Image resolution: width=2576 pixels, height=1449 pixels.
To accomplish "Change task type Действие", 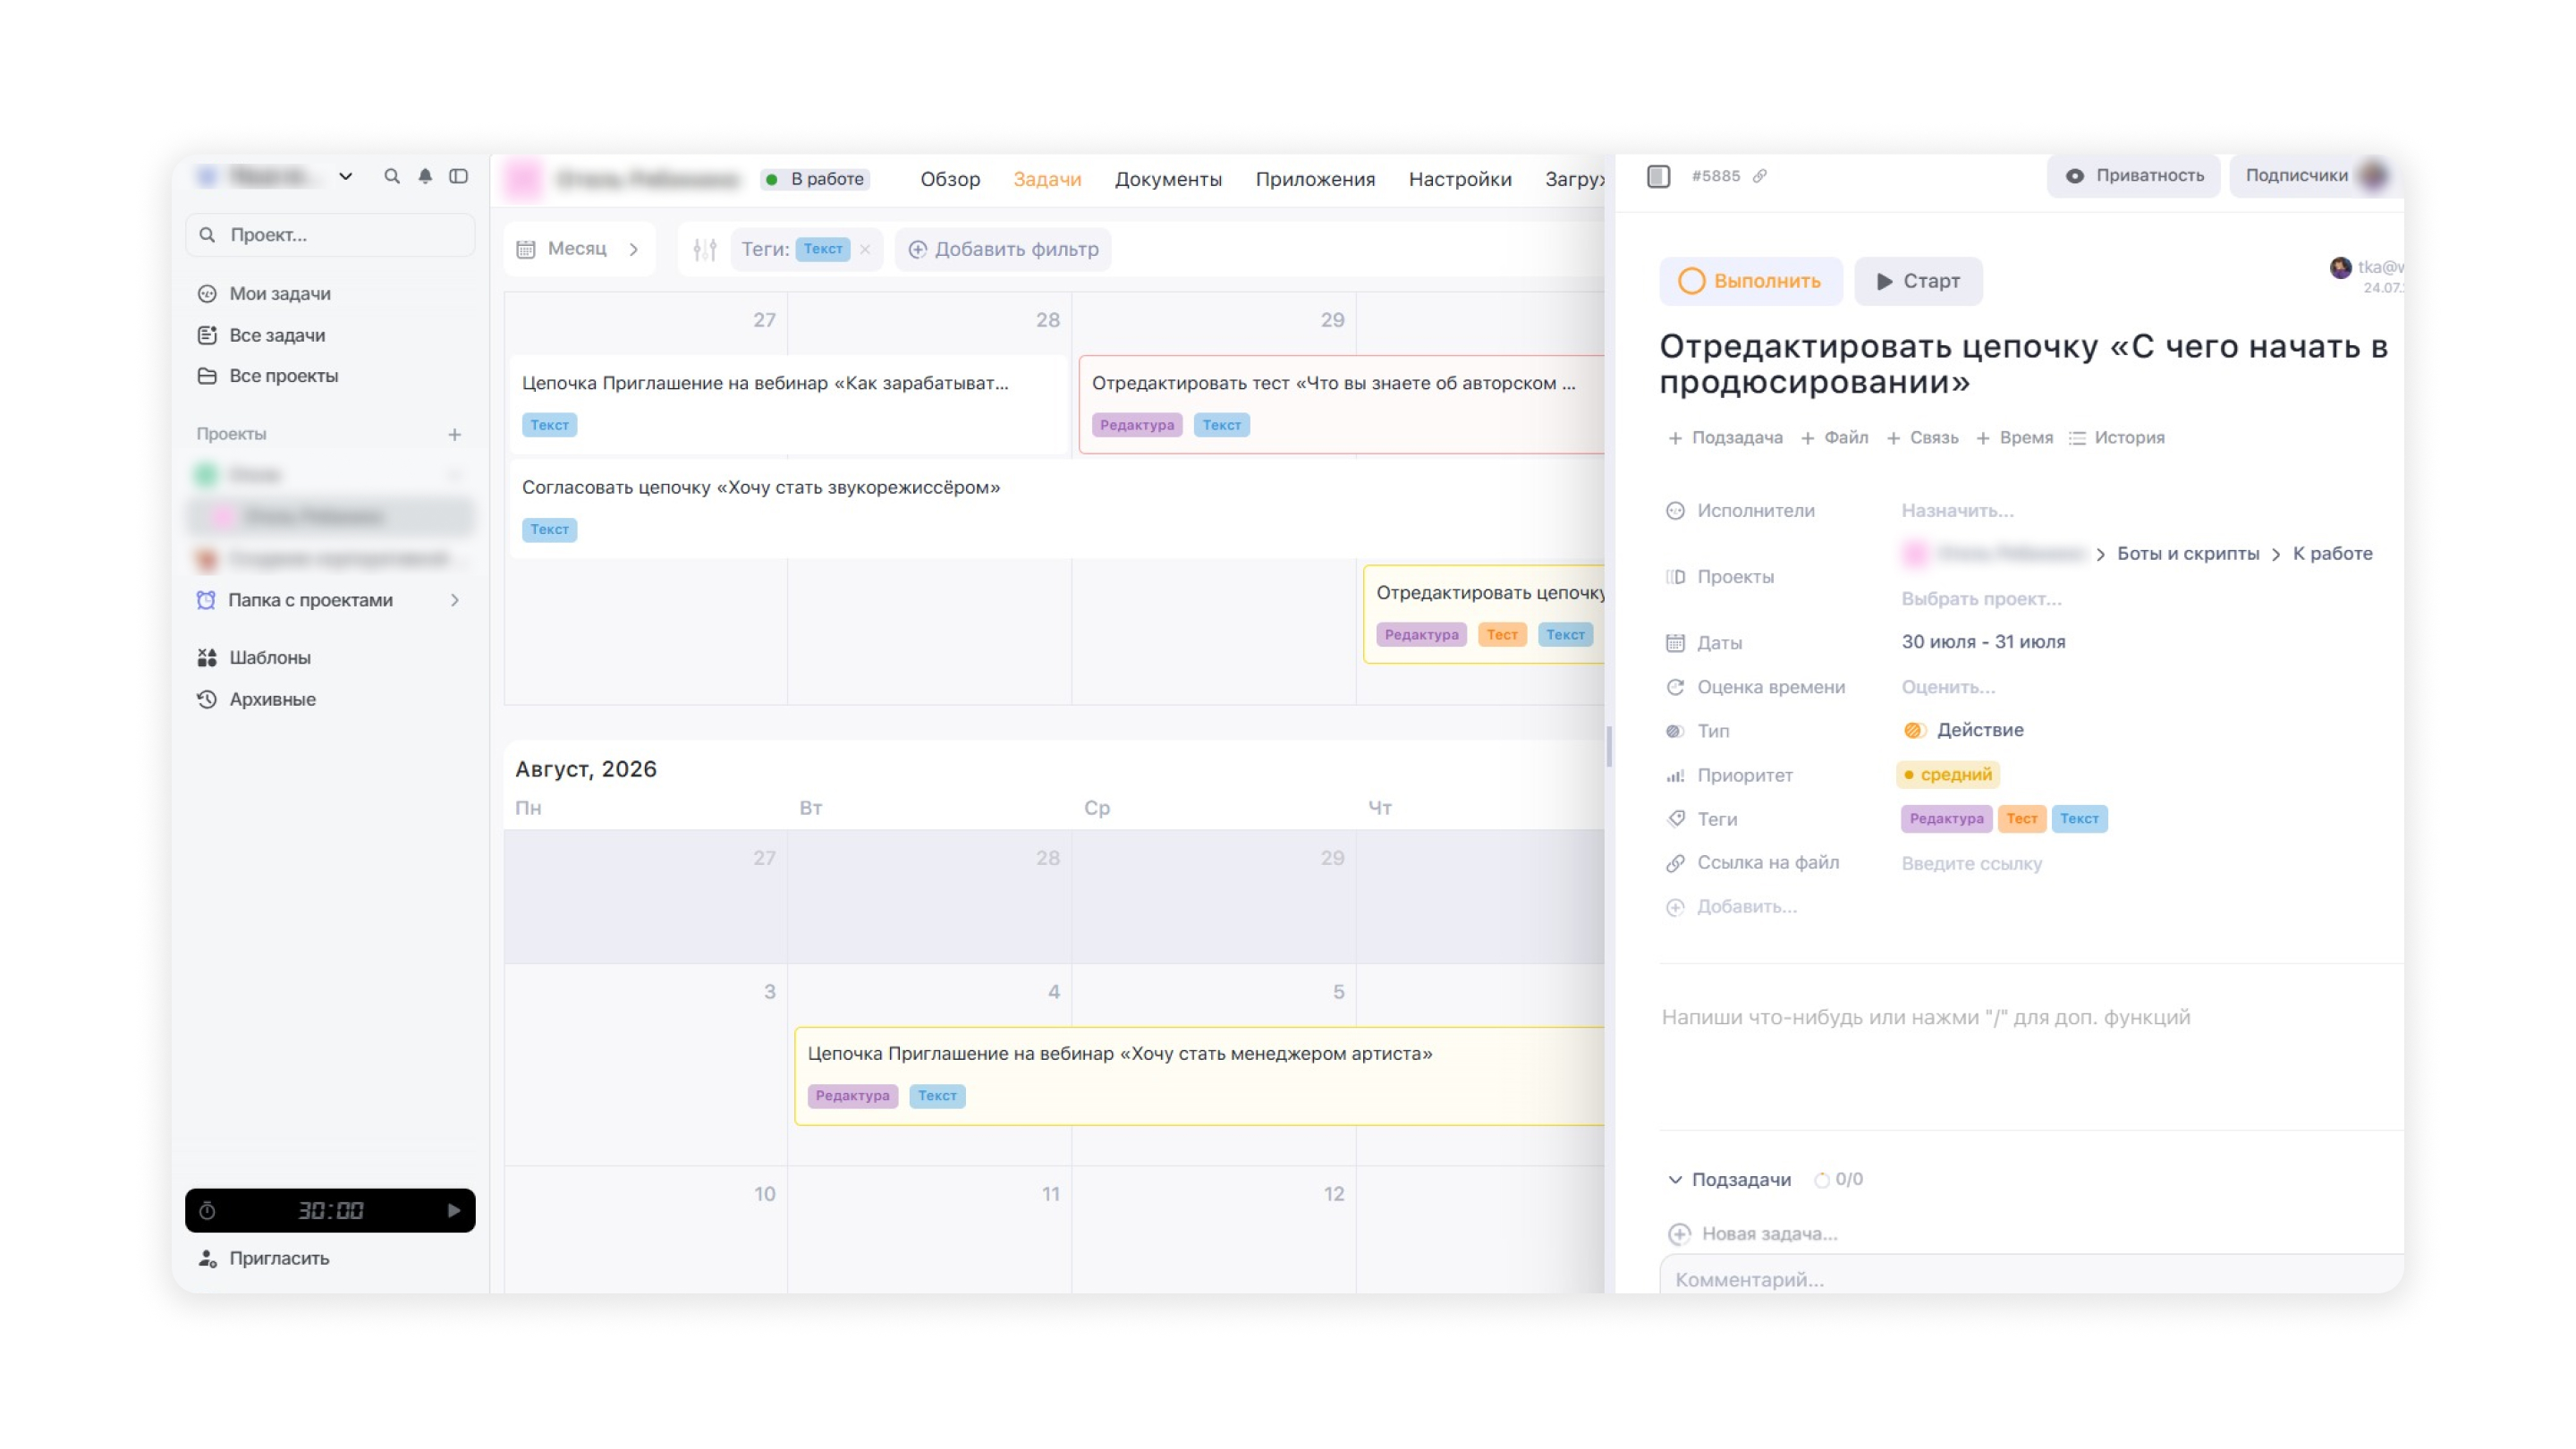I will (1963, 731).
